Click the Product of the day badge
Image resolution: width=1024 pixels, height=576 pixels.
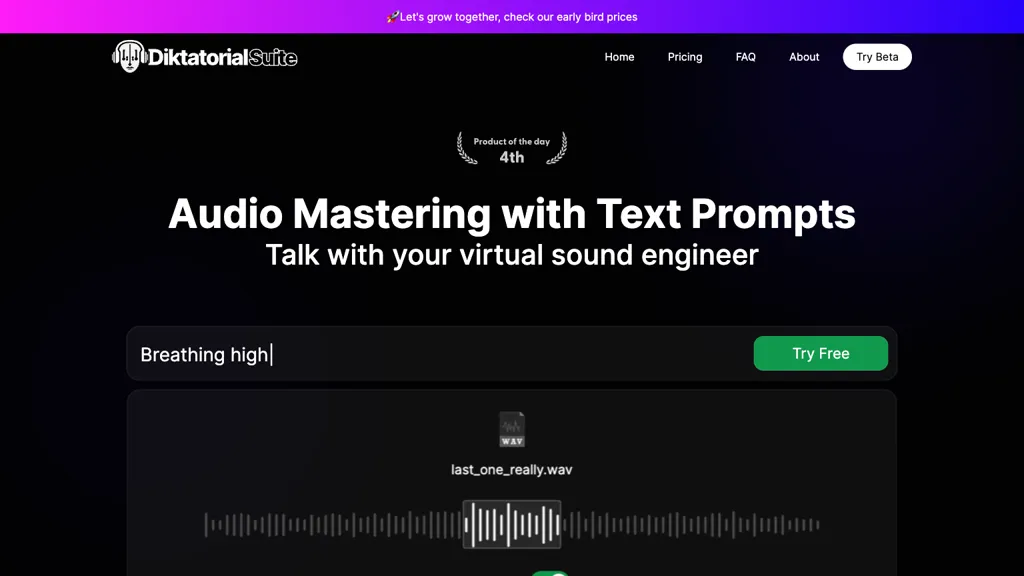point(512,149)
